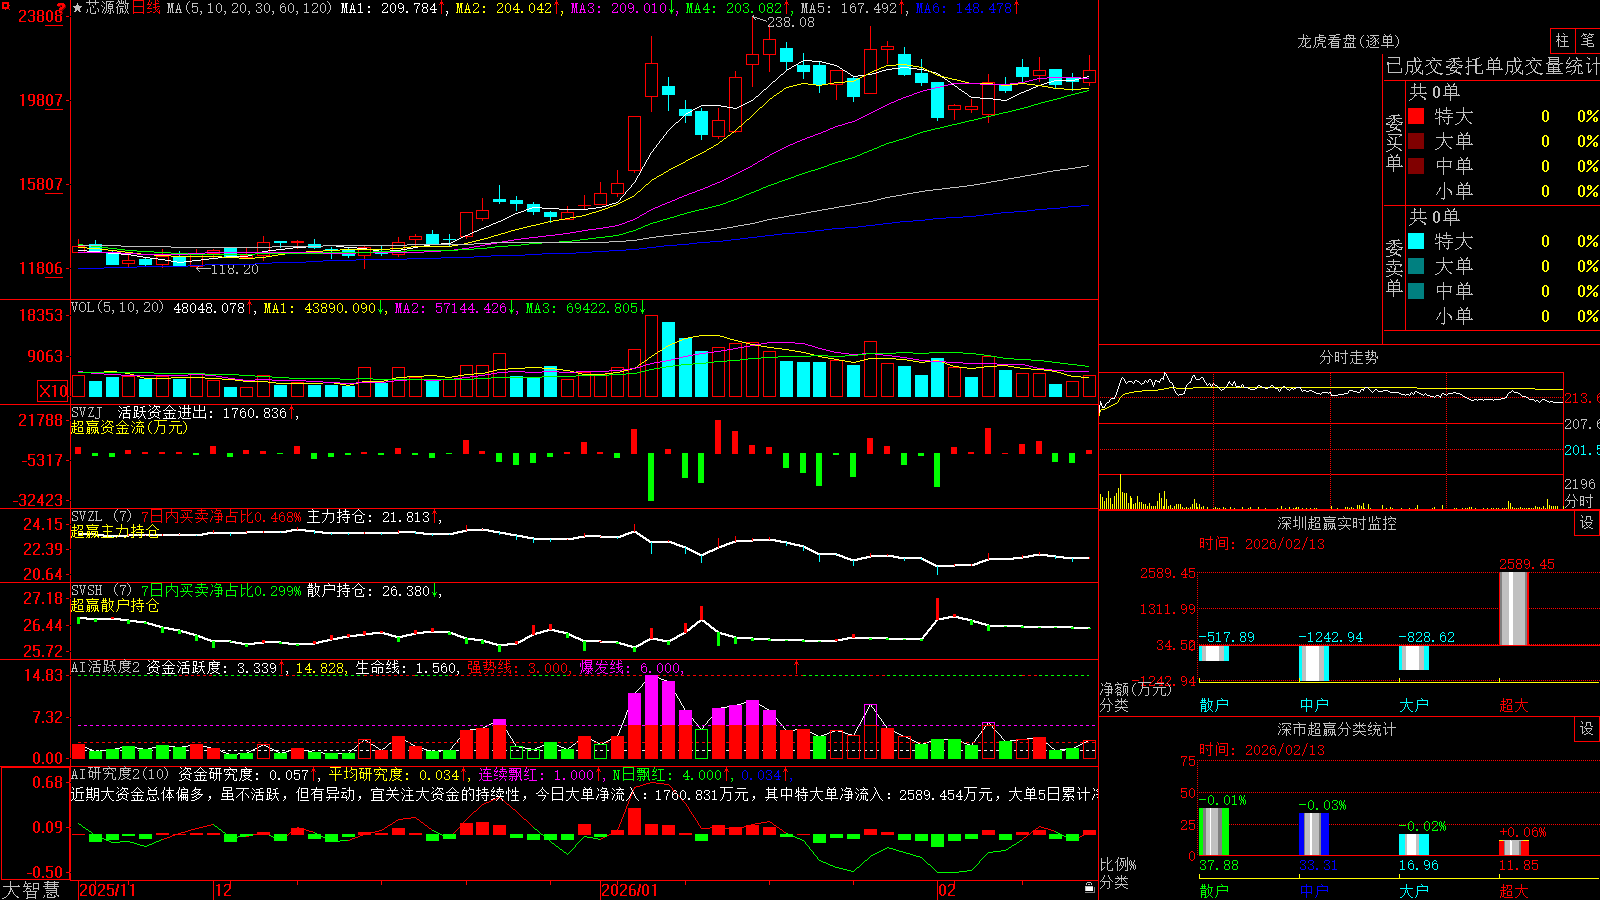This screenshot has height=900, width=1600.
Task: Switch order view to 笔 (tick) mode
Action: (x=1587, y=40)
